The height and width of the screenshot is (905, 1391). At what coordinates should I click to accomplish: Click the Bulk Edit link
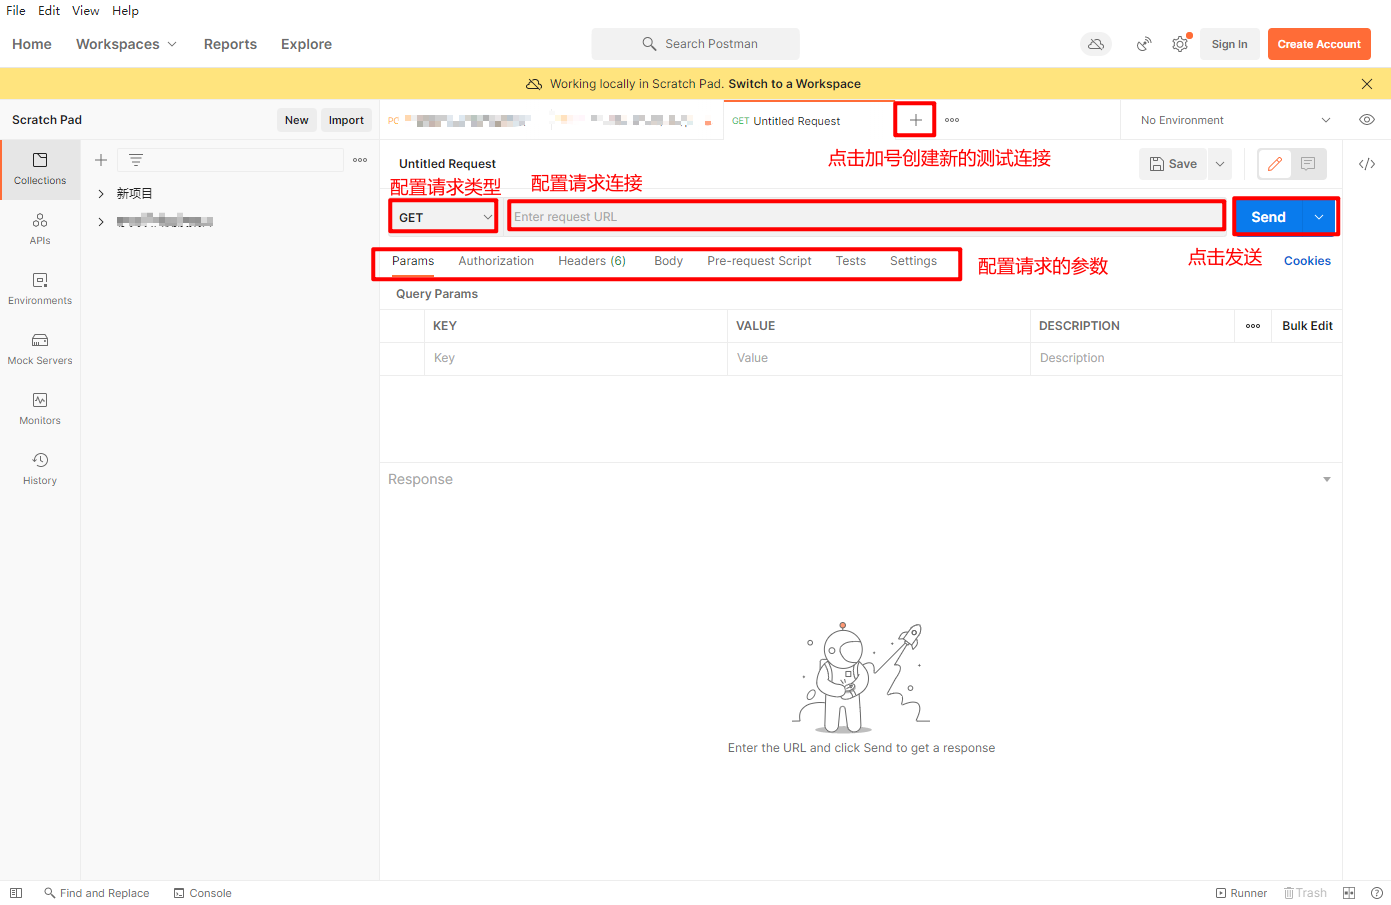point(1307,326)
